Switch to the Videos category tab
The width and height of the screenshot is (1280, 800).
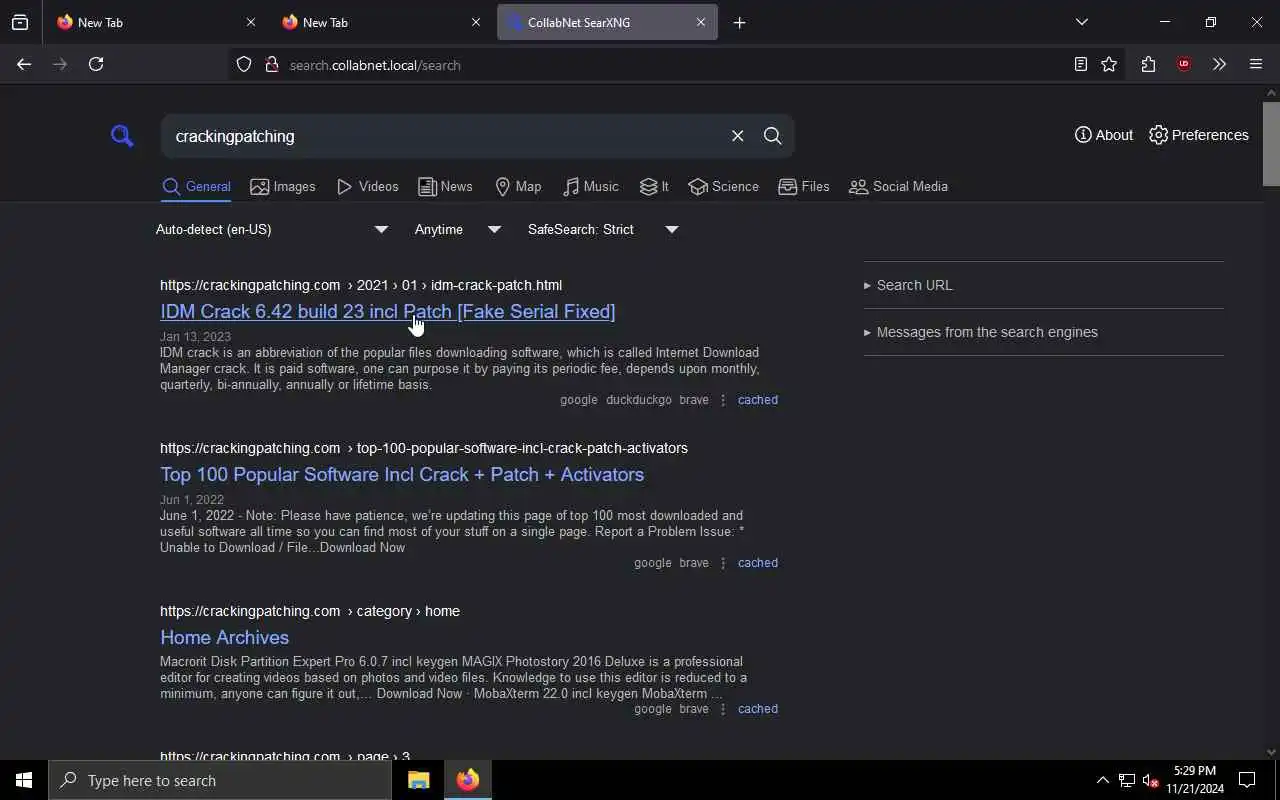367,187
